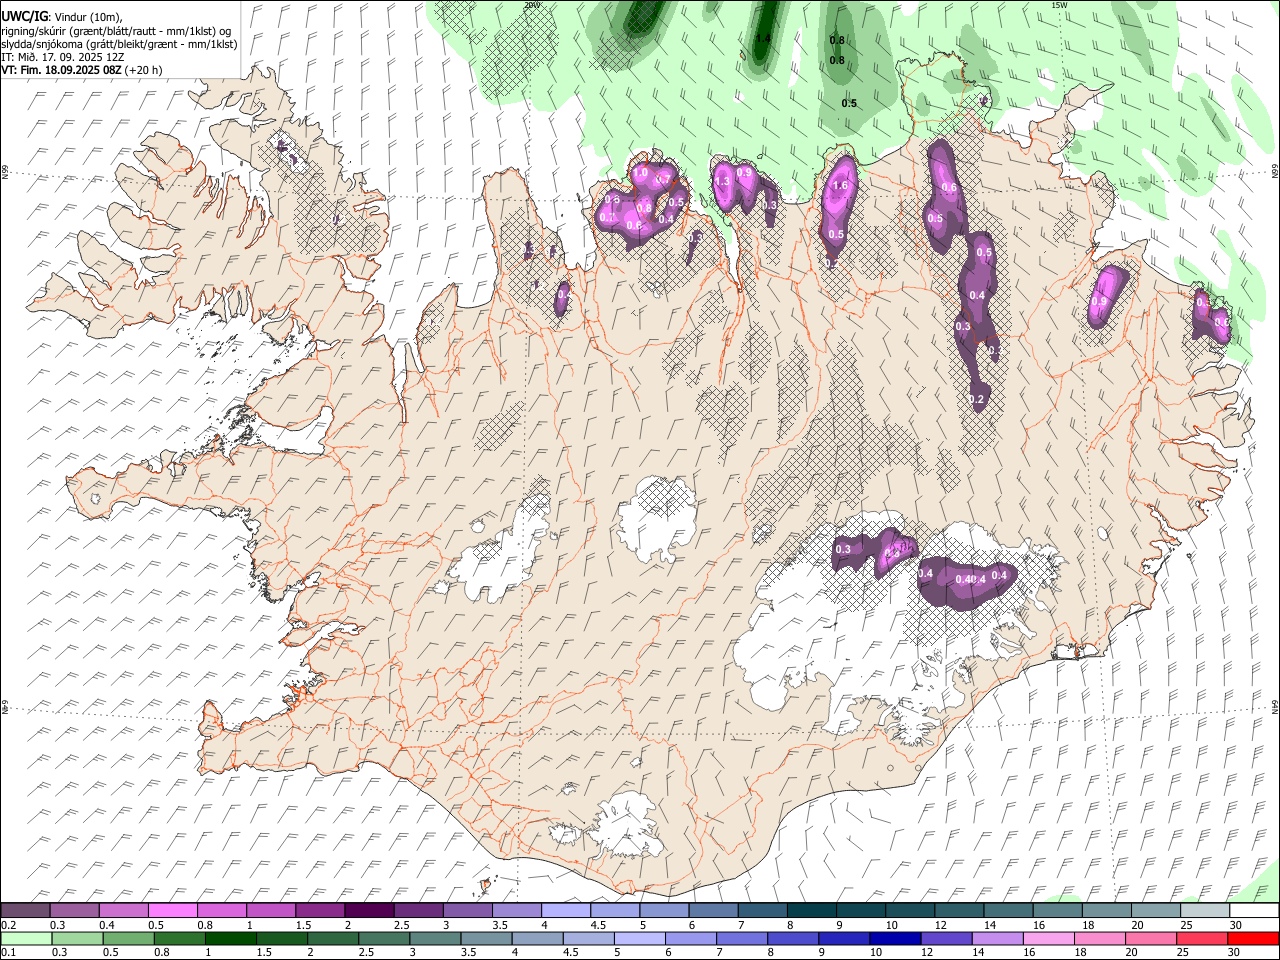1280x960 pixels.
Task: Click the 'UWC/IG: Vindur (10m)' title text
Action: click(62, 16)
